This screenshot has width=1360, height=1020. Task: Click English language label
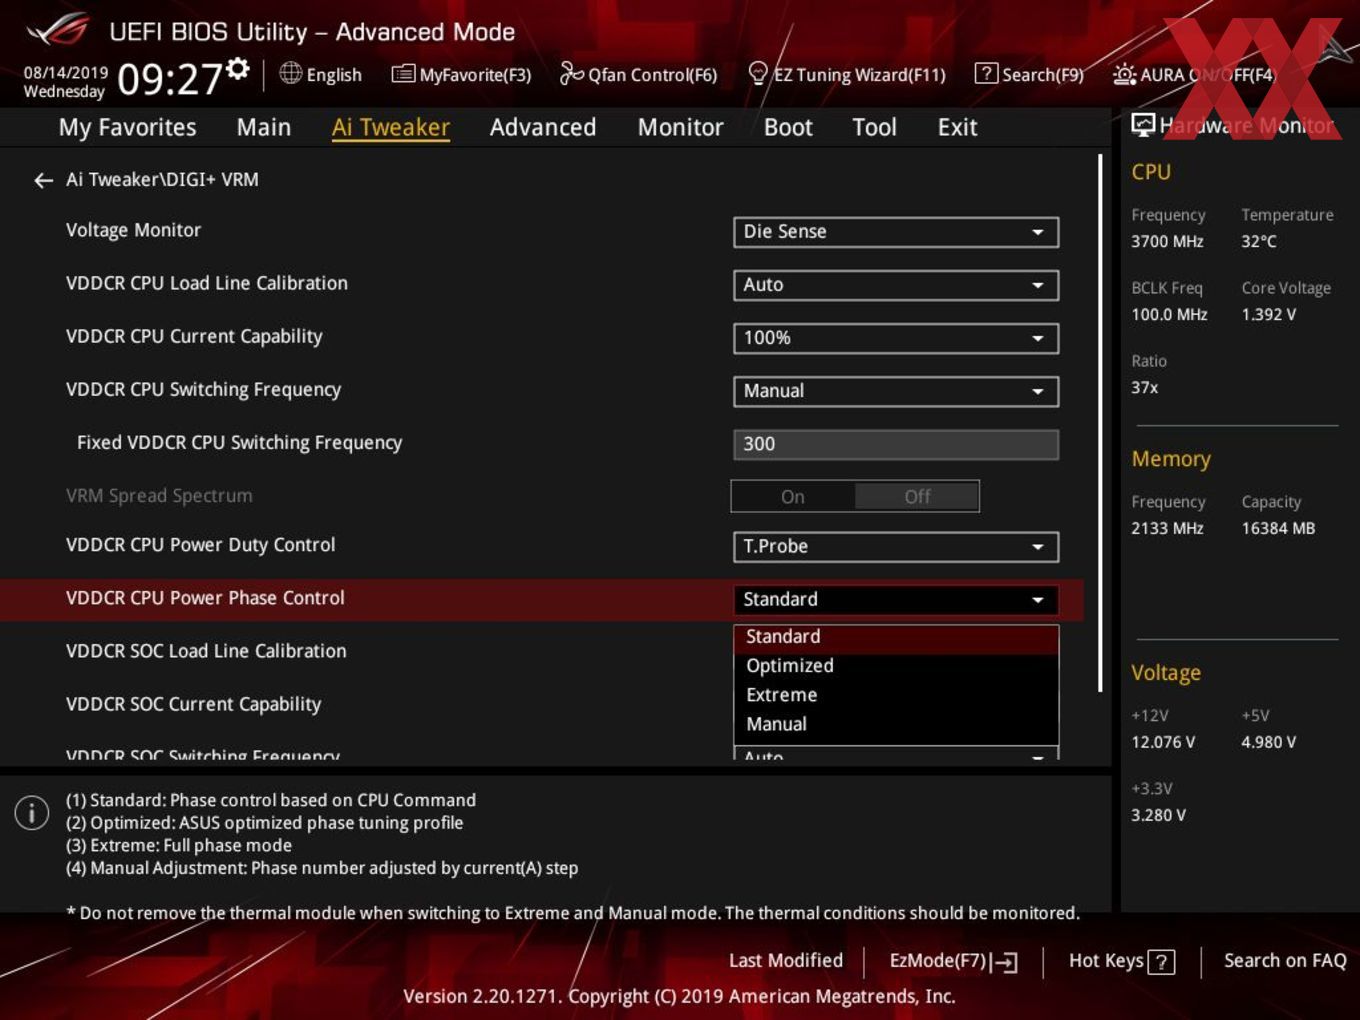click(x=334, y=75)
